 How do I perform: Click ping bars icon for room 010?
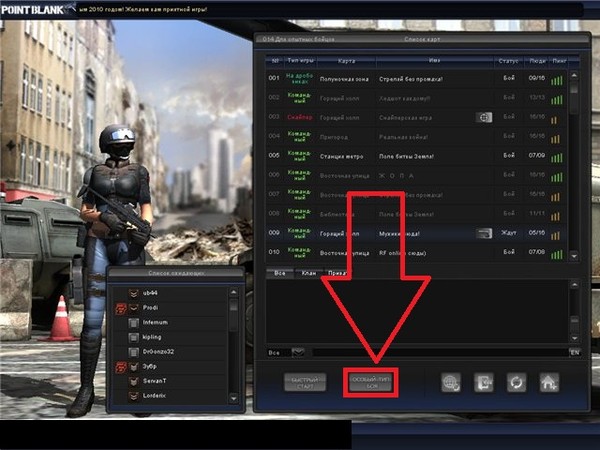557,254
